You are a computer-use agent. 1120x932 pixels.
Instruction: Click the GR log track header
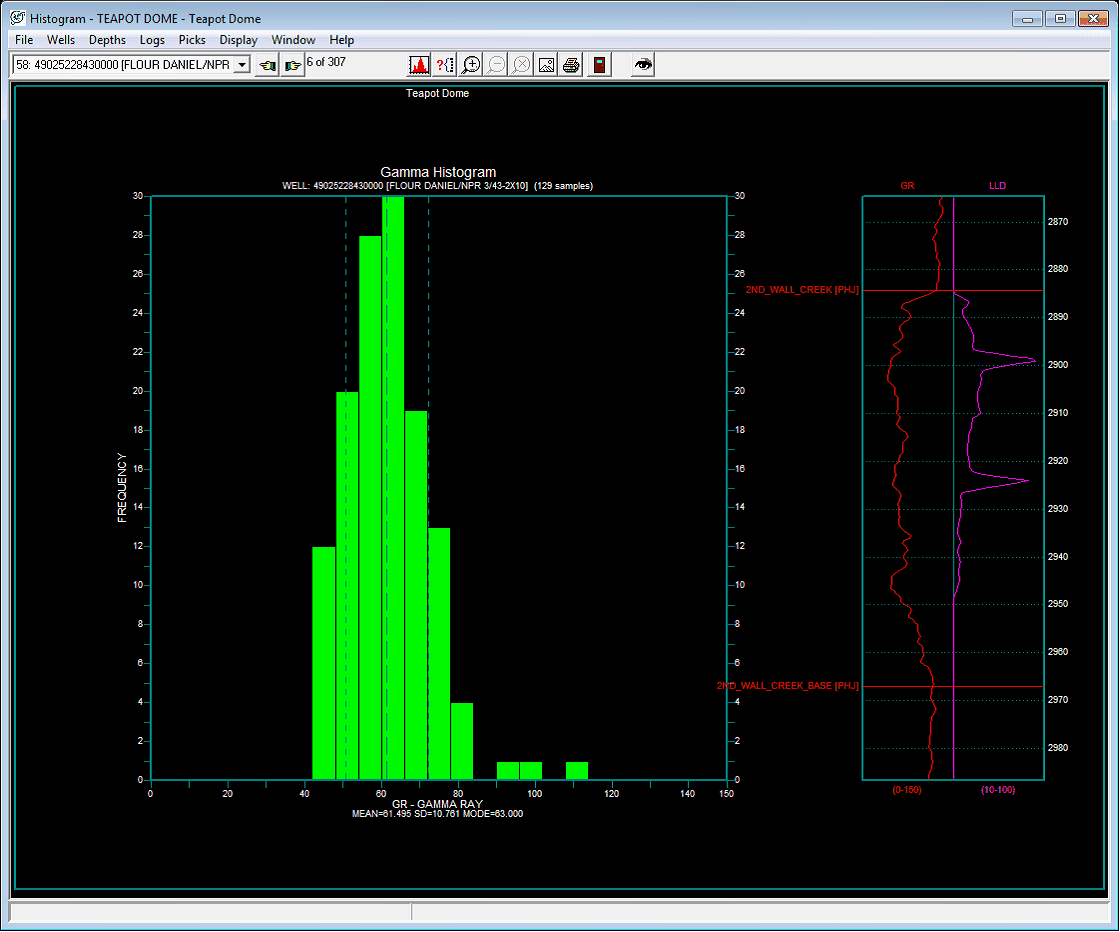click(x=907, y=186)
